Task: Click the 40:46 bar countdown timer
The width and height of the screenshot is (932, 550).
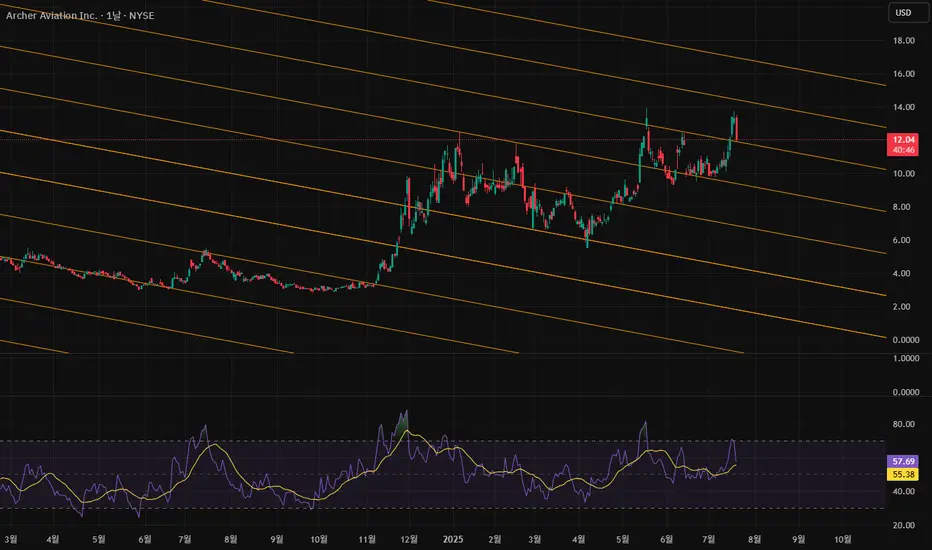Action: tap(903, 150)
